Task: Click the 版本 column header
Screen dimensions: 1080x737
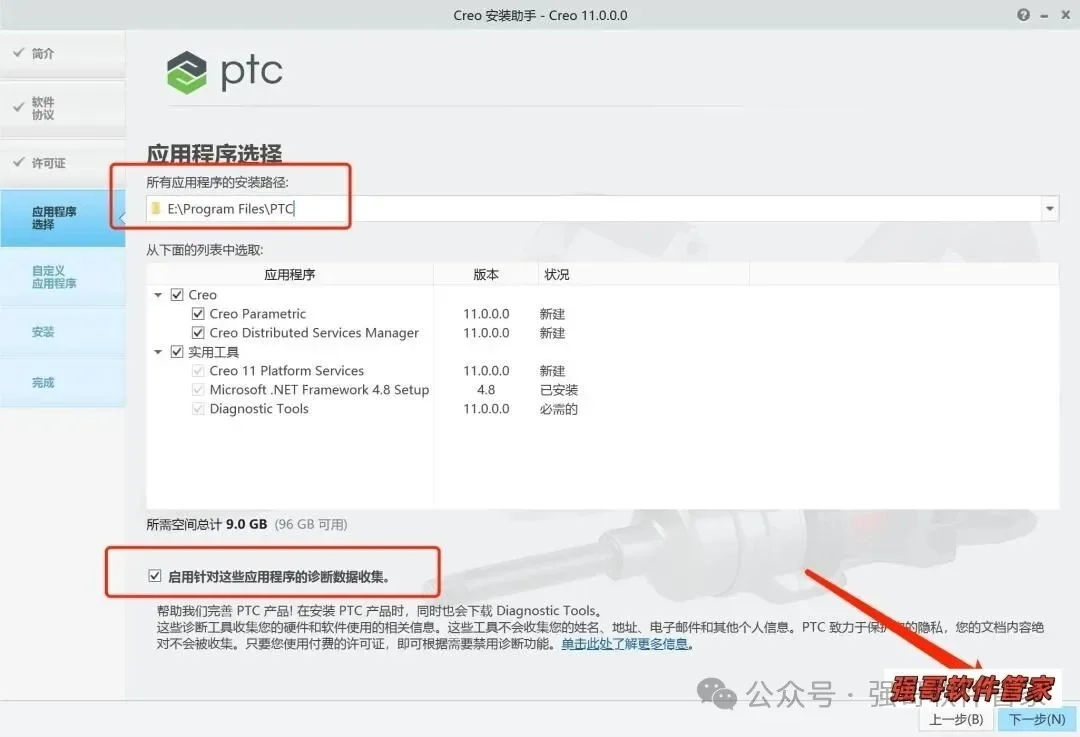Action: coord(486,274)
